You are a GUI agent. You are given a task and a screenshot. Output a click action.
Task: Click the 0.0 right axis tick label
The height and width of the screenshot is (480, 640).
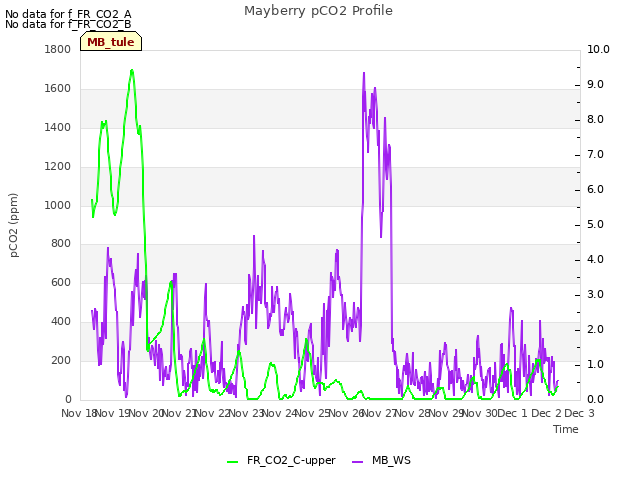[x=595, y=400]
